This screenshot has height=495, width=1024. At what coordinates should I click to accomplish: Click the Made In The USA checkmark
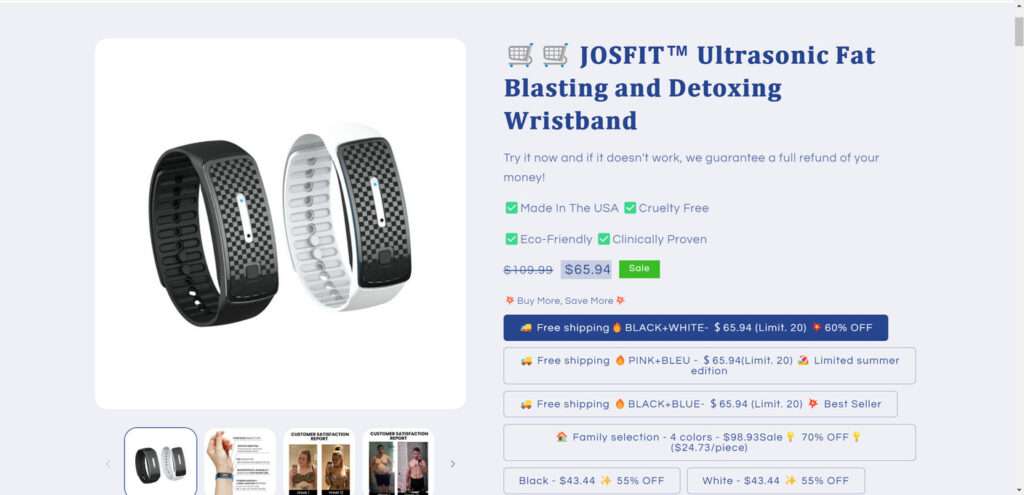(x=511, y=208)
